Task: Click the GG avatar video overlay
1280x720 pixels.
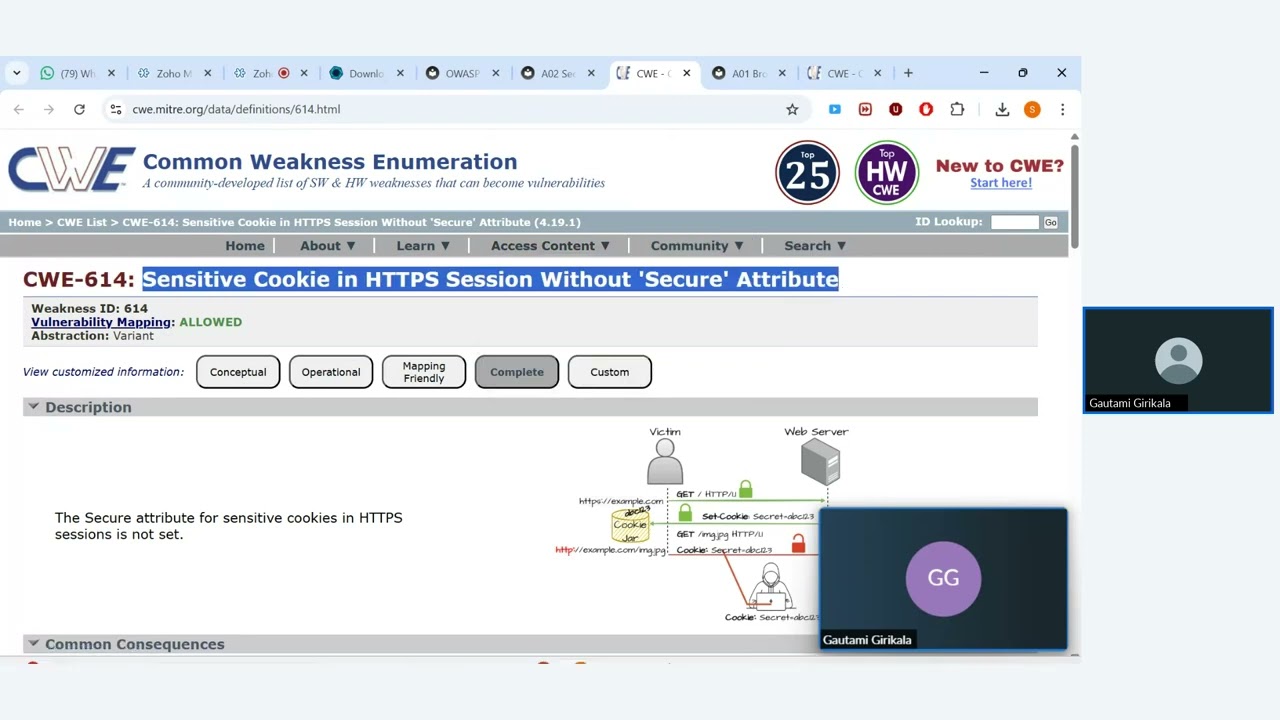Action: (943, 579)
